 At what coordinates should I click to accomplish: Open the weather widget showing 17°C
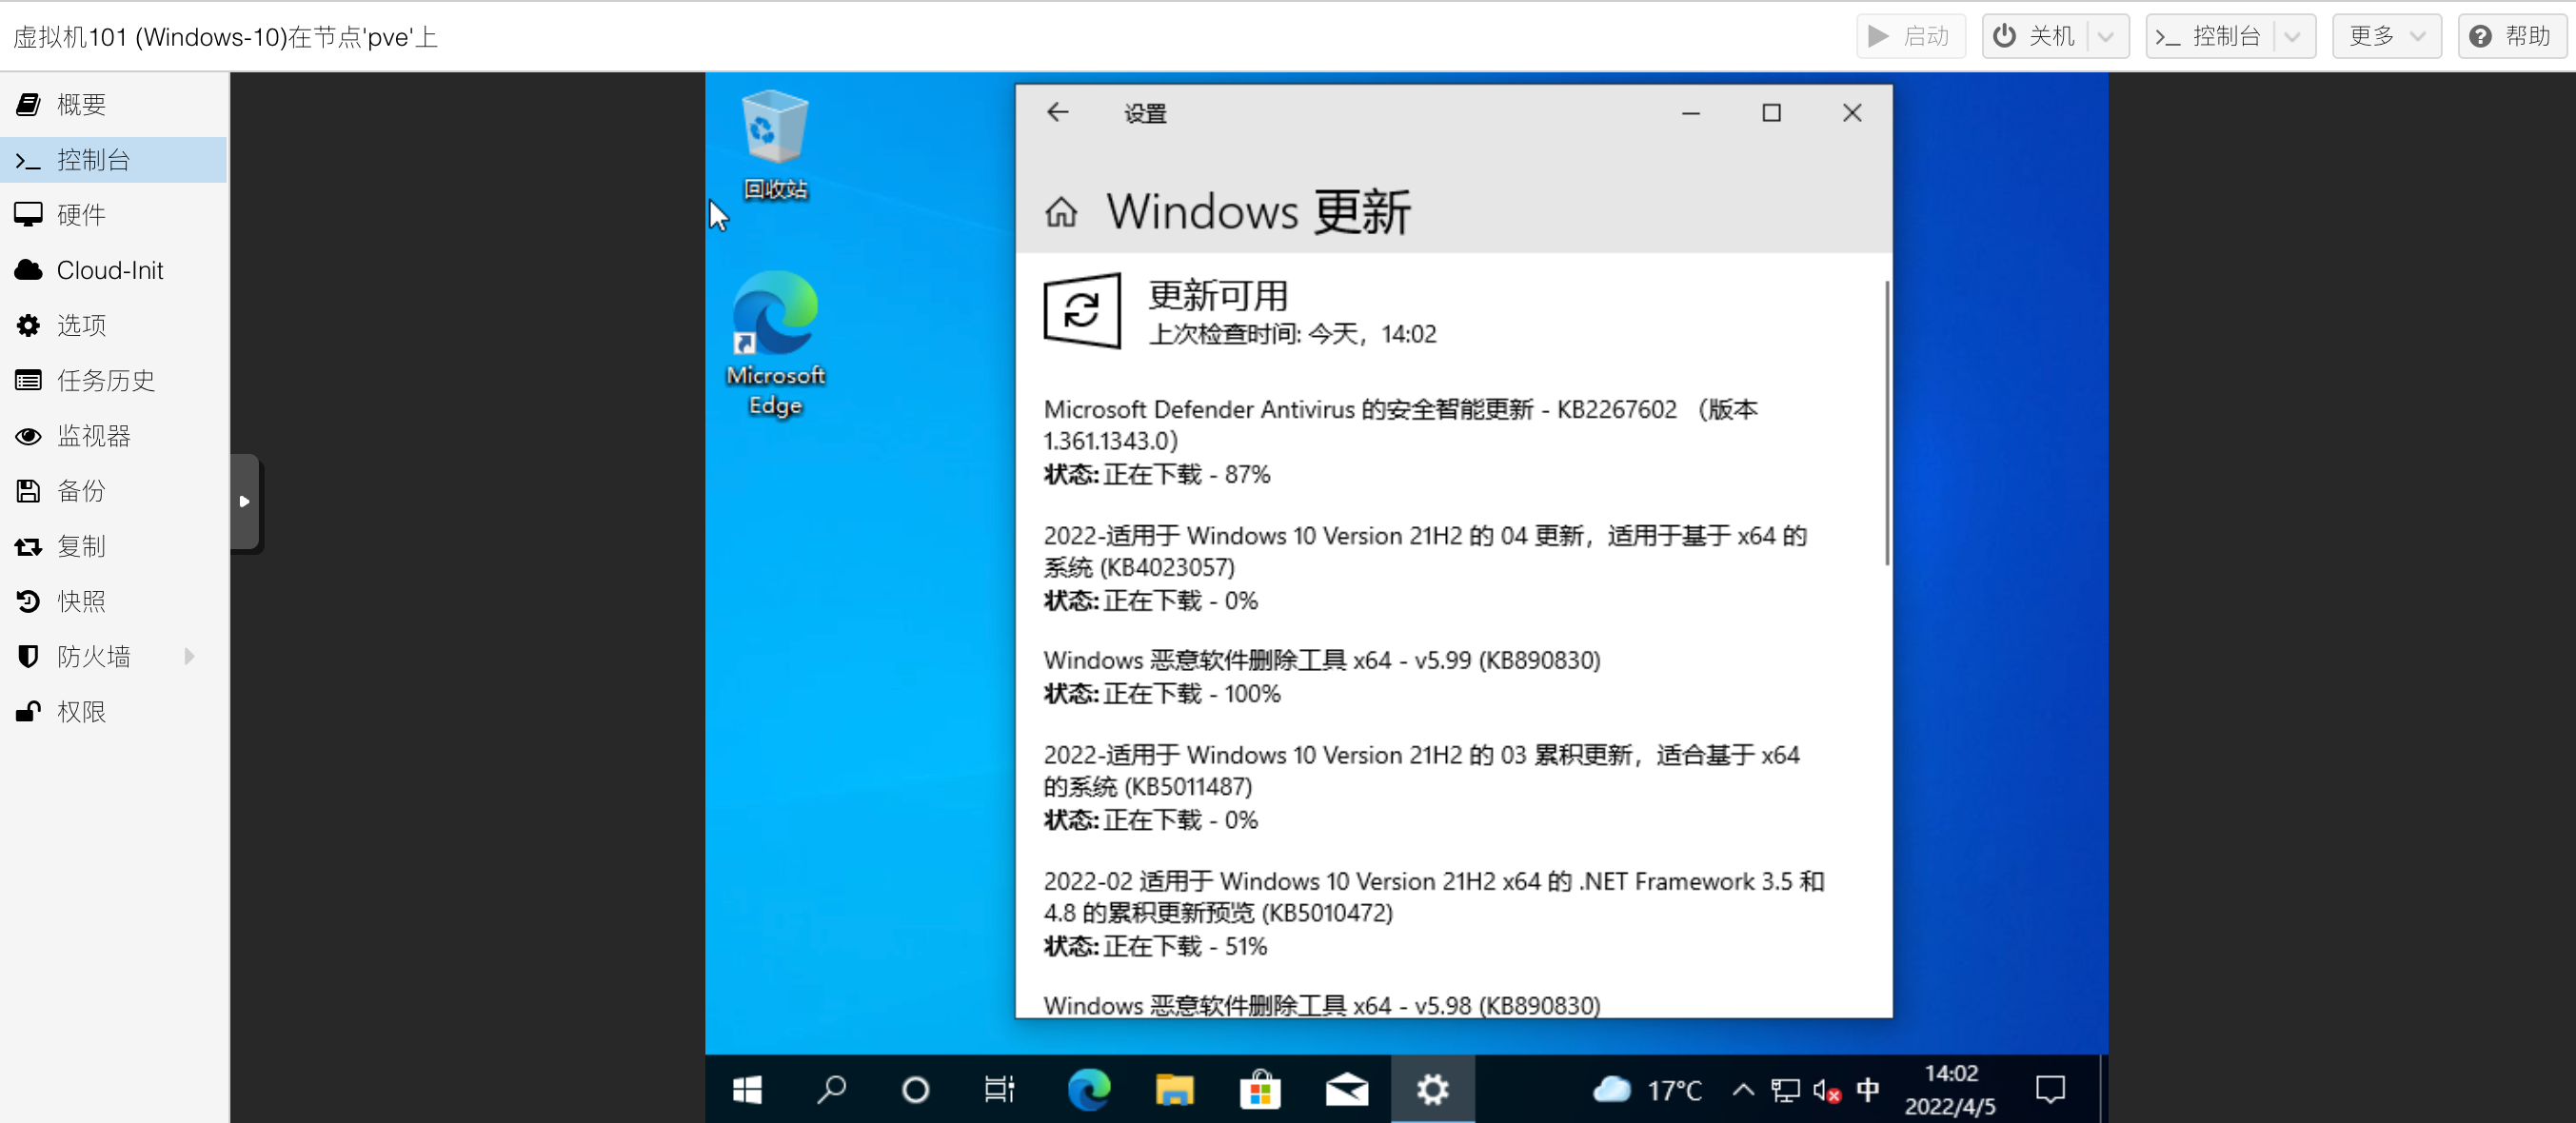tap(1647, 1089)
